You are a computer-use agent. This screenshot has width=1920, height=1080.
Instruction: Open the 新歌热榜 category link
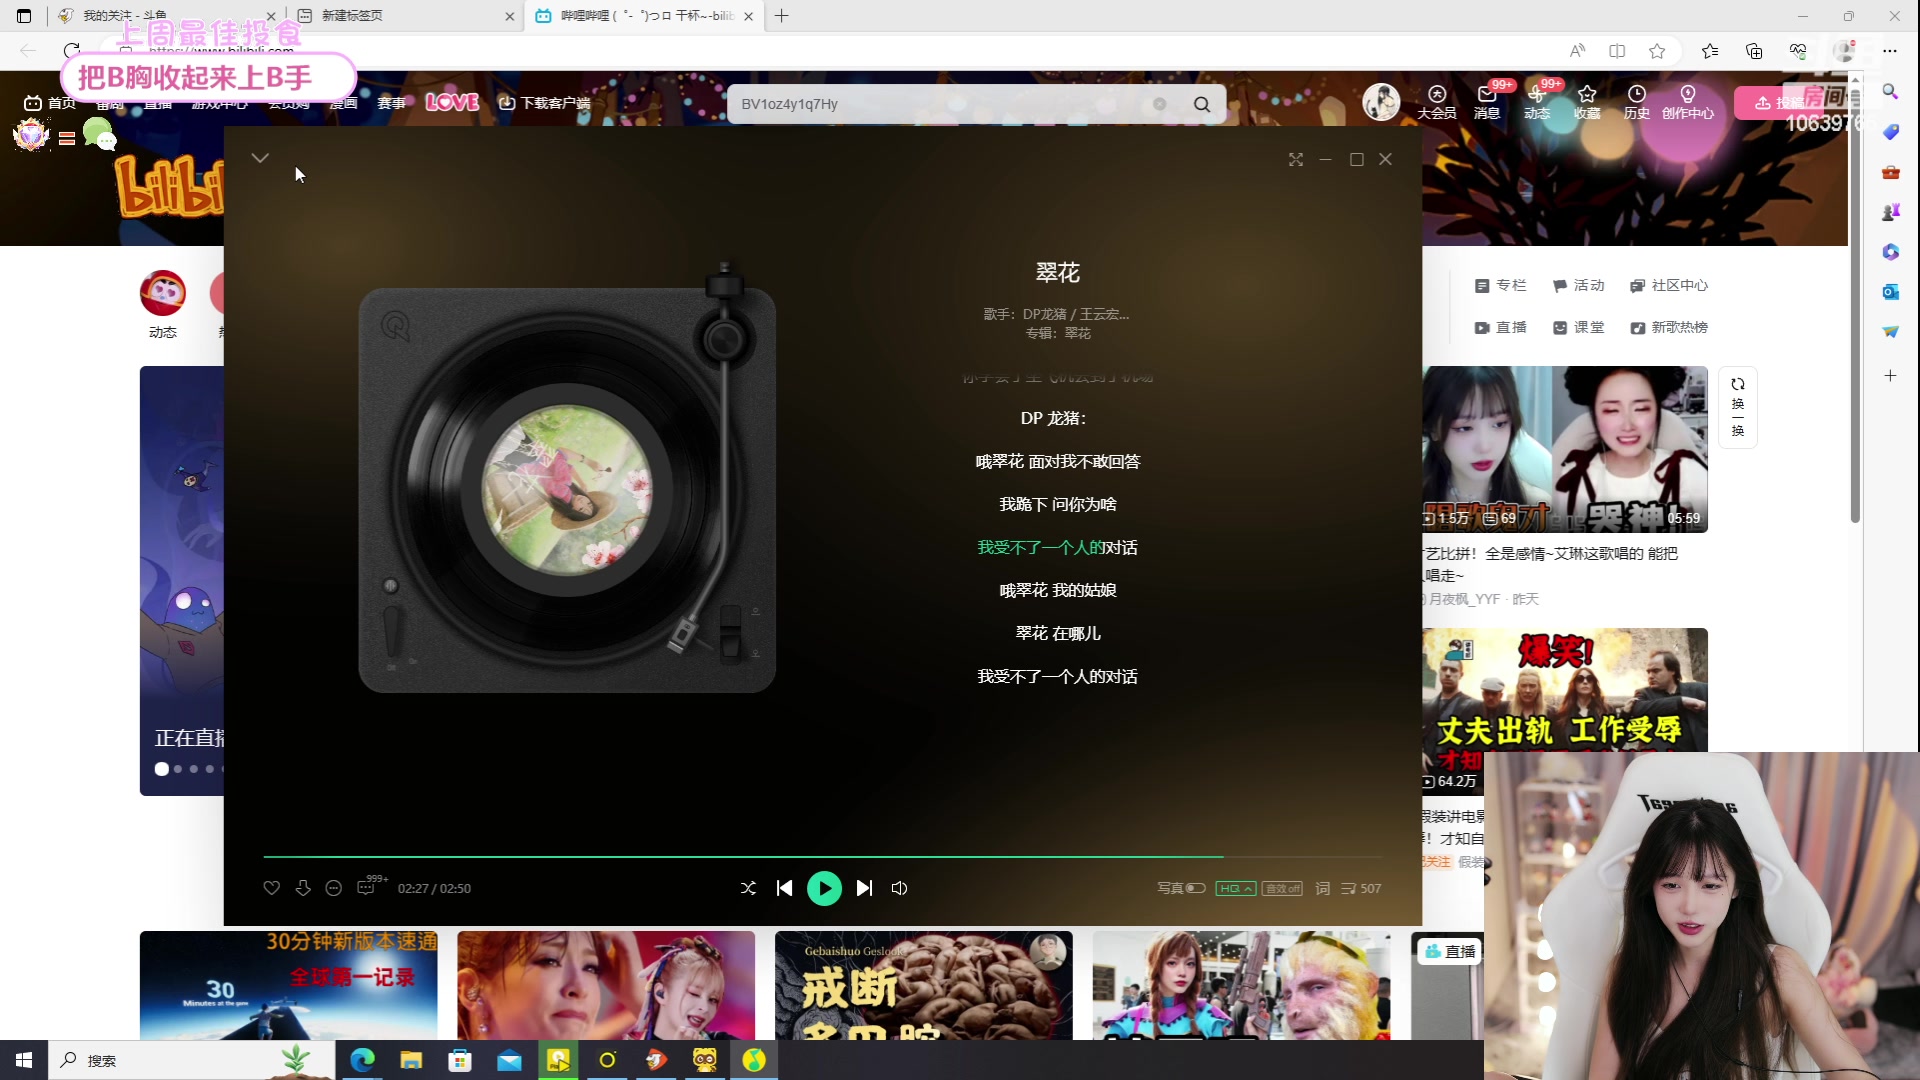(x=1669, y=327)
